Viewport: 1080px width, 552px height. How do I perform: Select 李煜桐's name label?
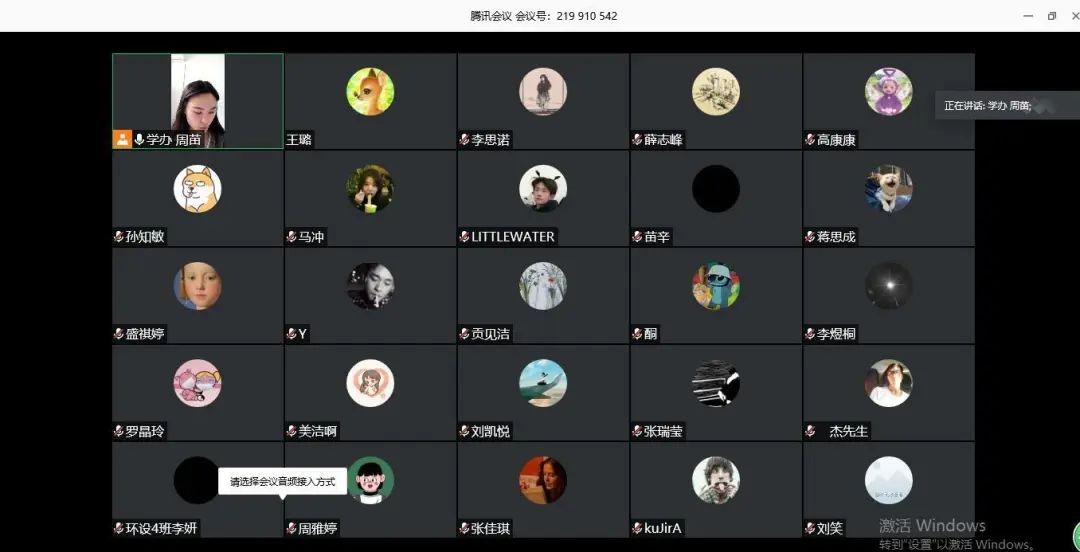tap(836, 334)
